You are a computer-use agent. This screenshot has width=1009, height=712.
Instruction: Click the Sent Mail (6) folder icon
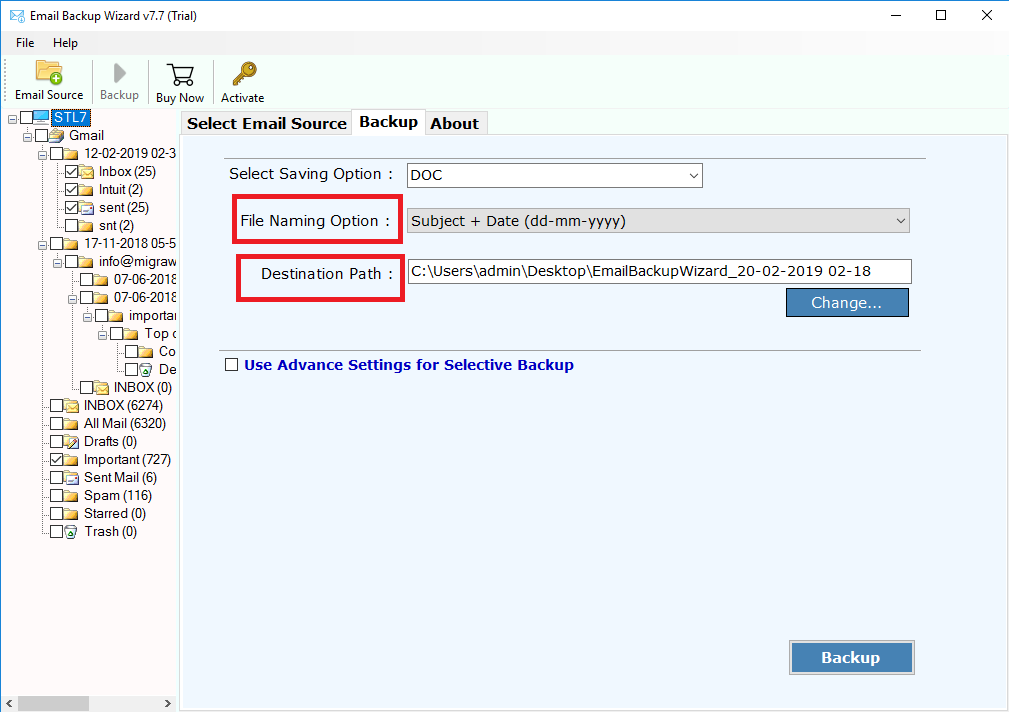71,478
